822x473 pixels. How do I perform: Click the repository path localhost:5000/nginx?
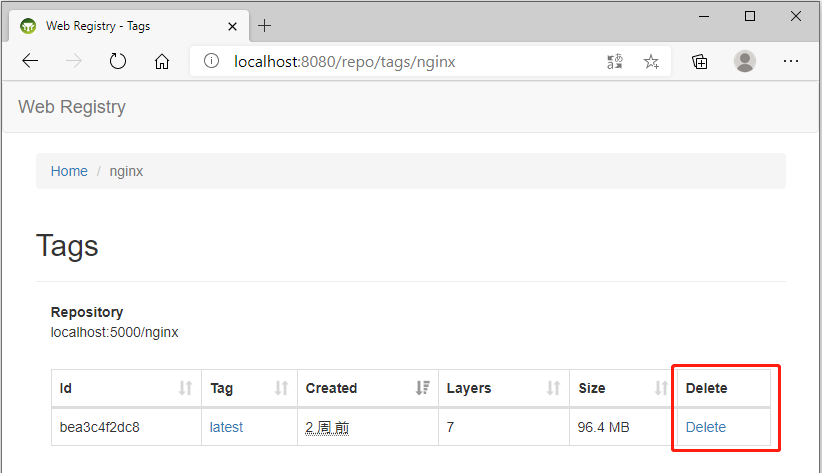pyautogui.click(x=114, y=332)
